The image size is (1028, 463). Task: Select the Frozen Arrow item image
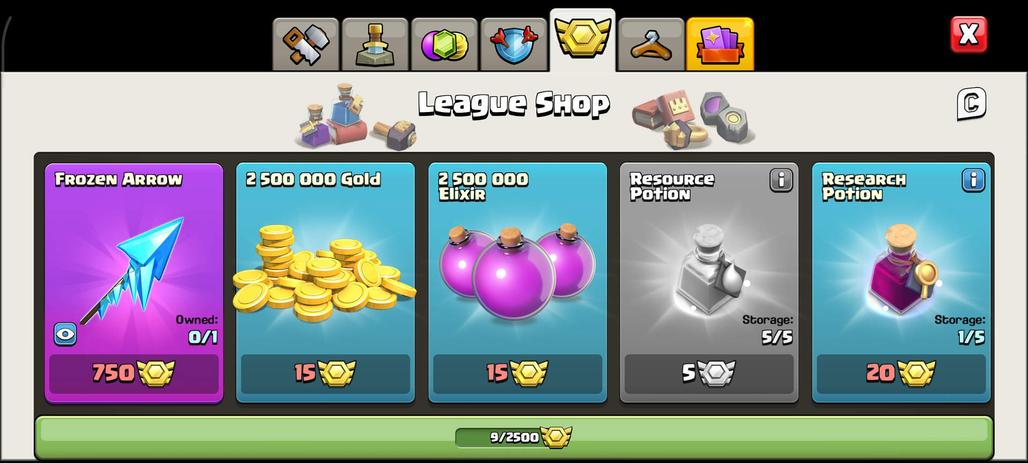[133, 270]
